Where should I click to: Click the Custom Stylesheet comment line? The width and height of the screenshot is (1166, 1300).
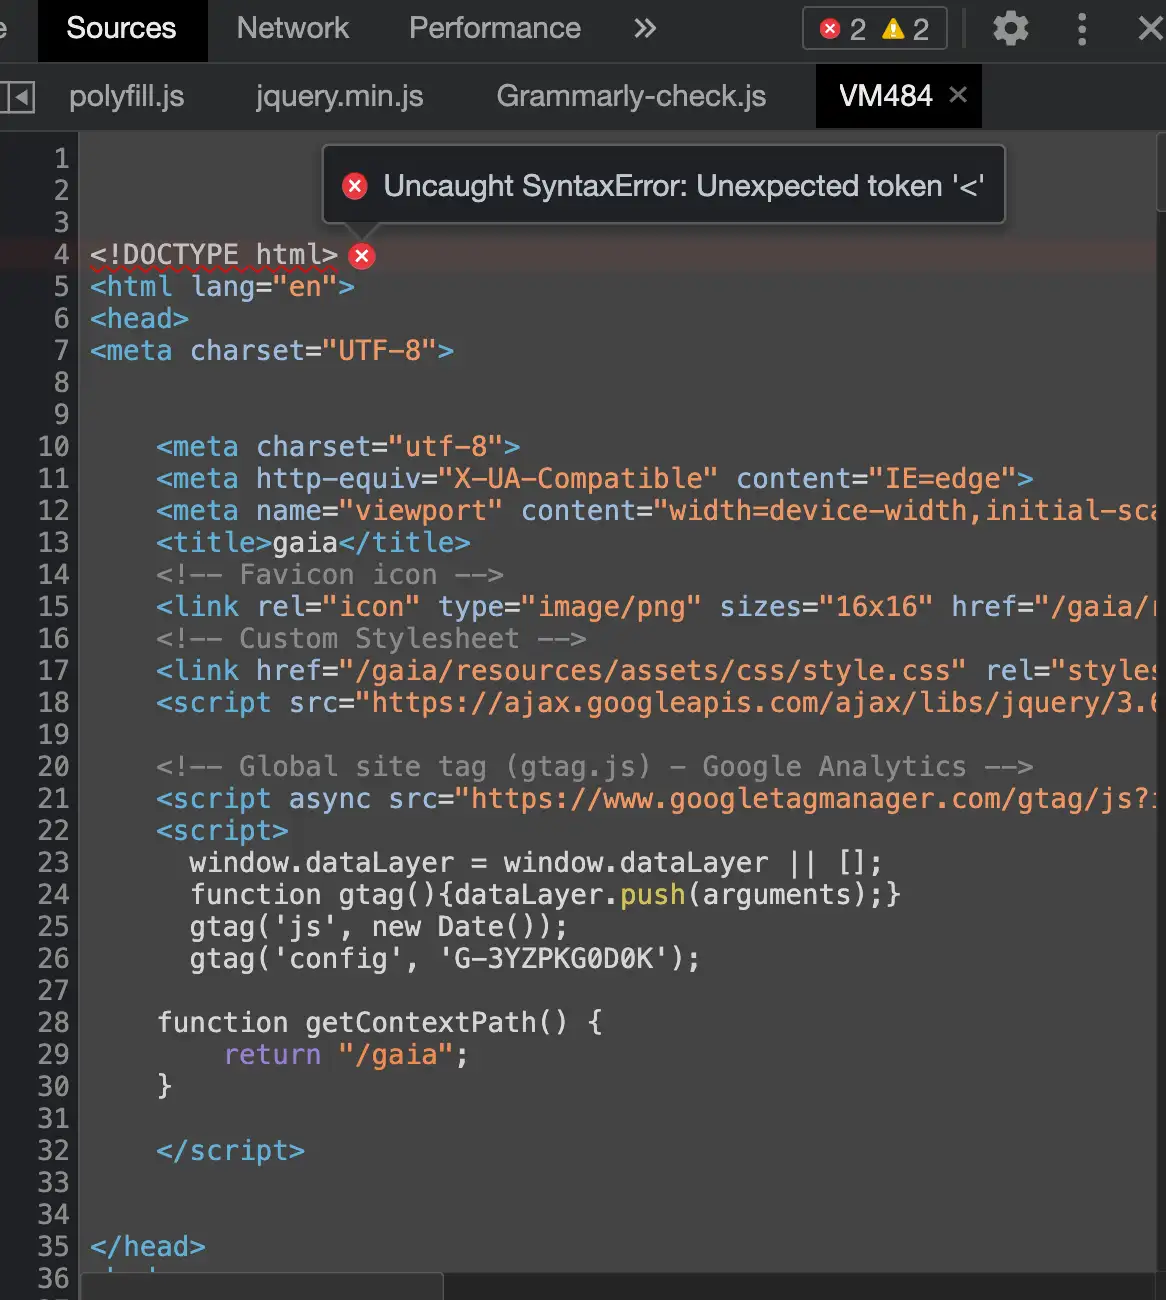click(x=371, y=639)
